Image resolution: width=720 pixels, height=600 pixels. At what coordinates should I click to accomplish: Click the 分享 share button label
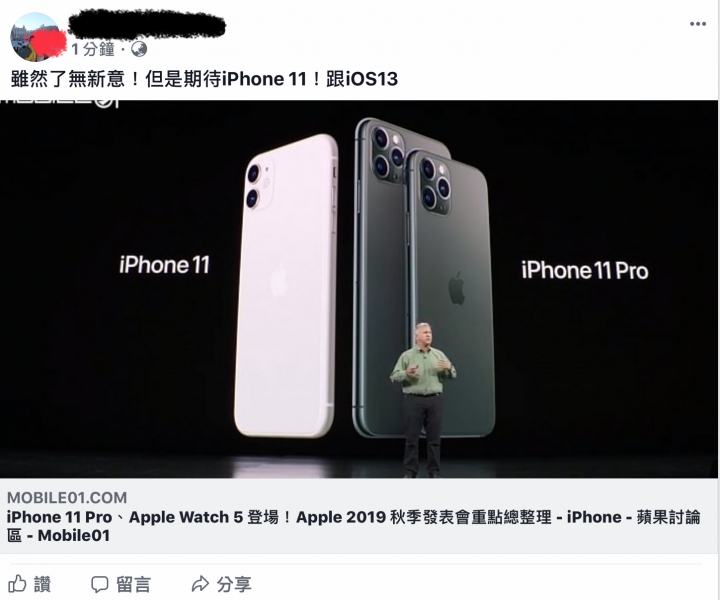click(234, 584)
